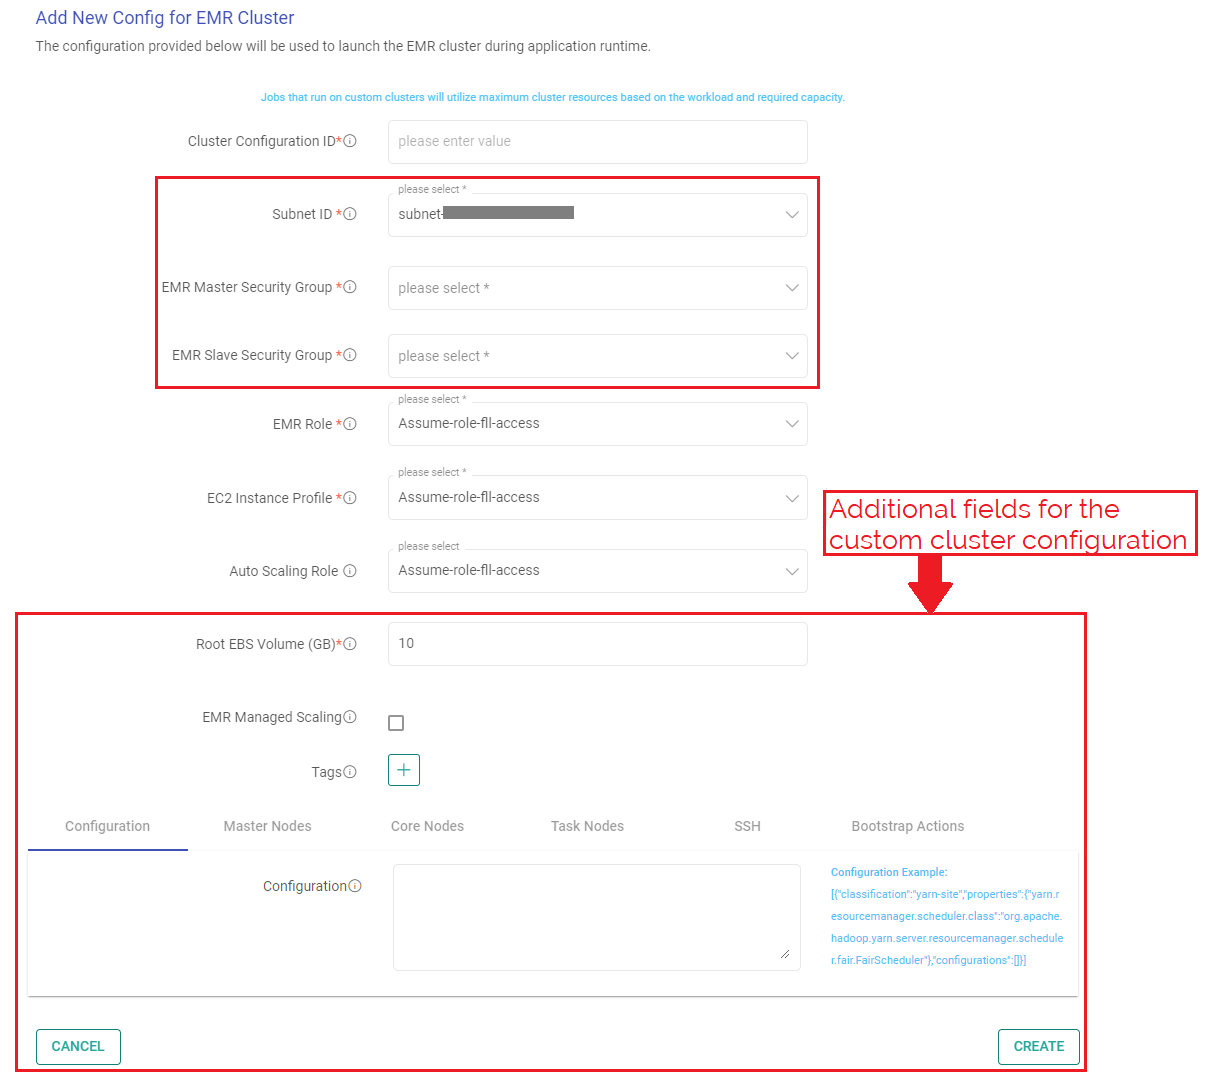1212x1087 pixels.
Task: Expand the Auto Scaling Role dropdown
Action: click(x=791, y=570)
